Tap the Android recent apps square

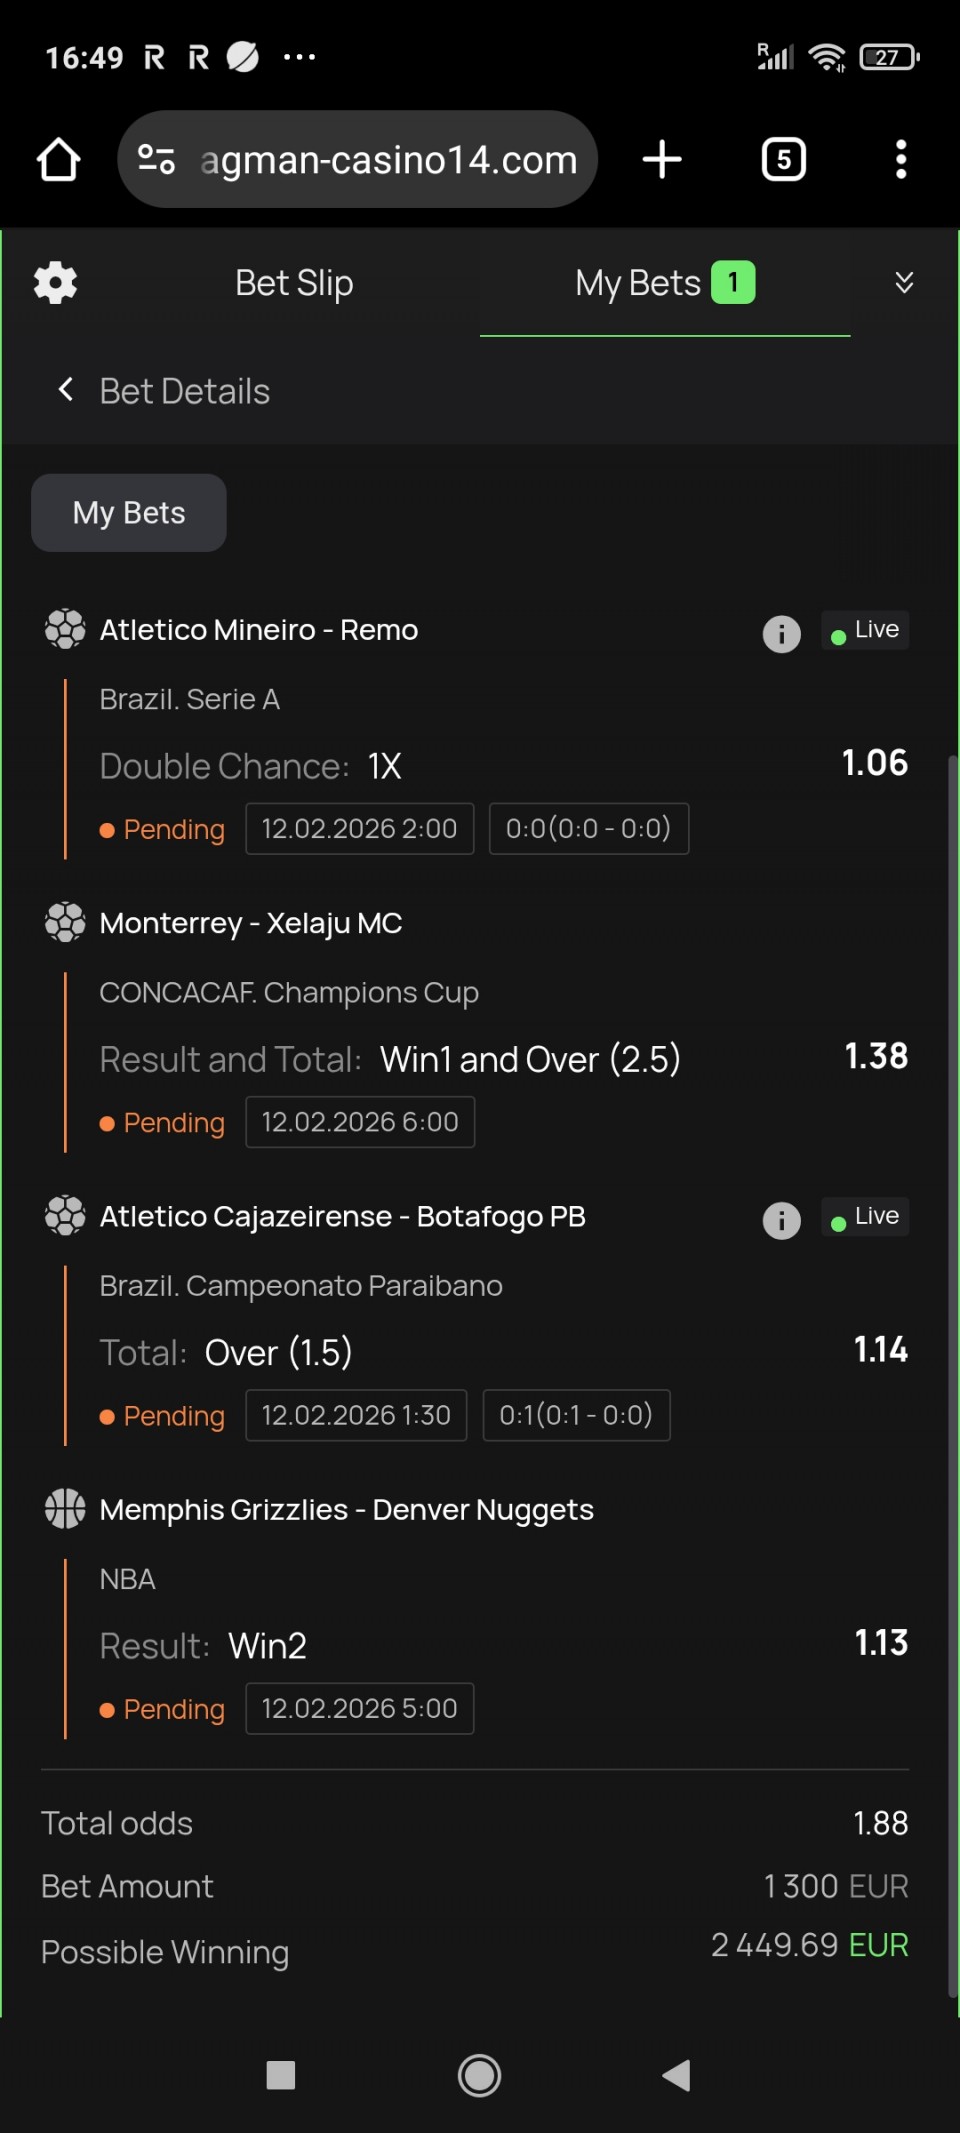pos(281,2075)
